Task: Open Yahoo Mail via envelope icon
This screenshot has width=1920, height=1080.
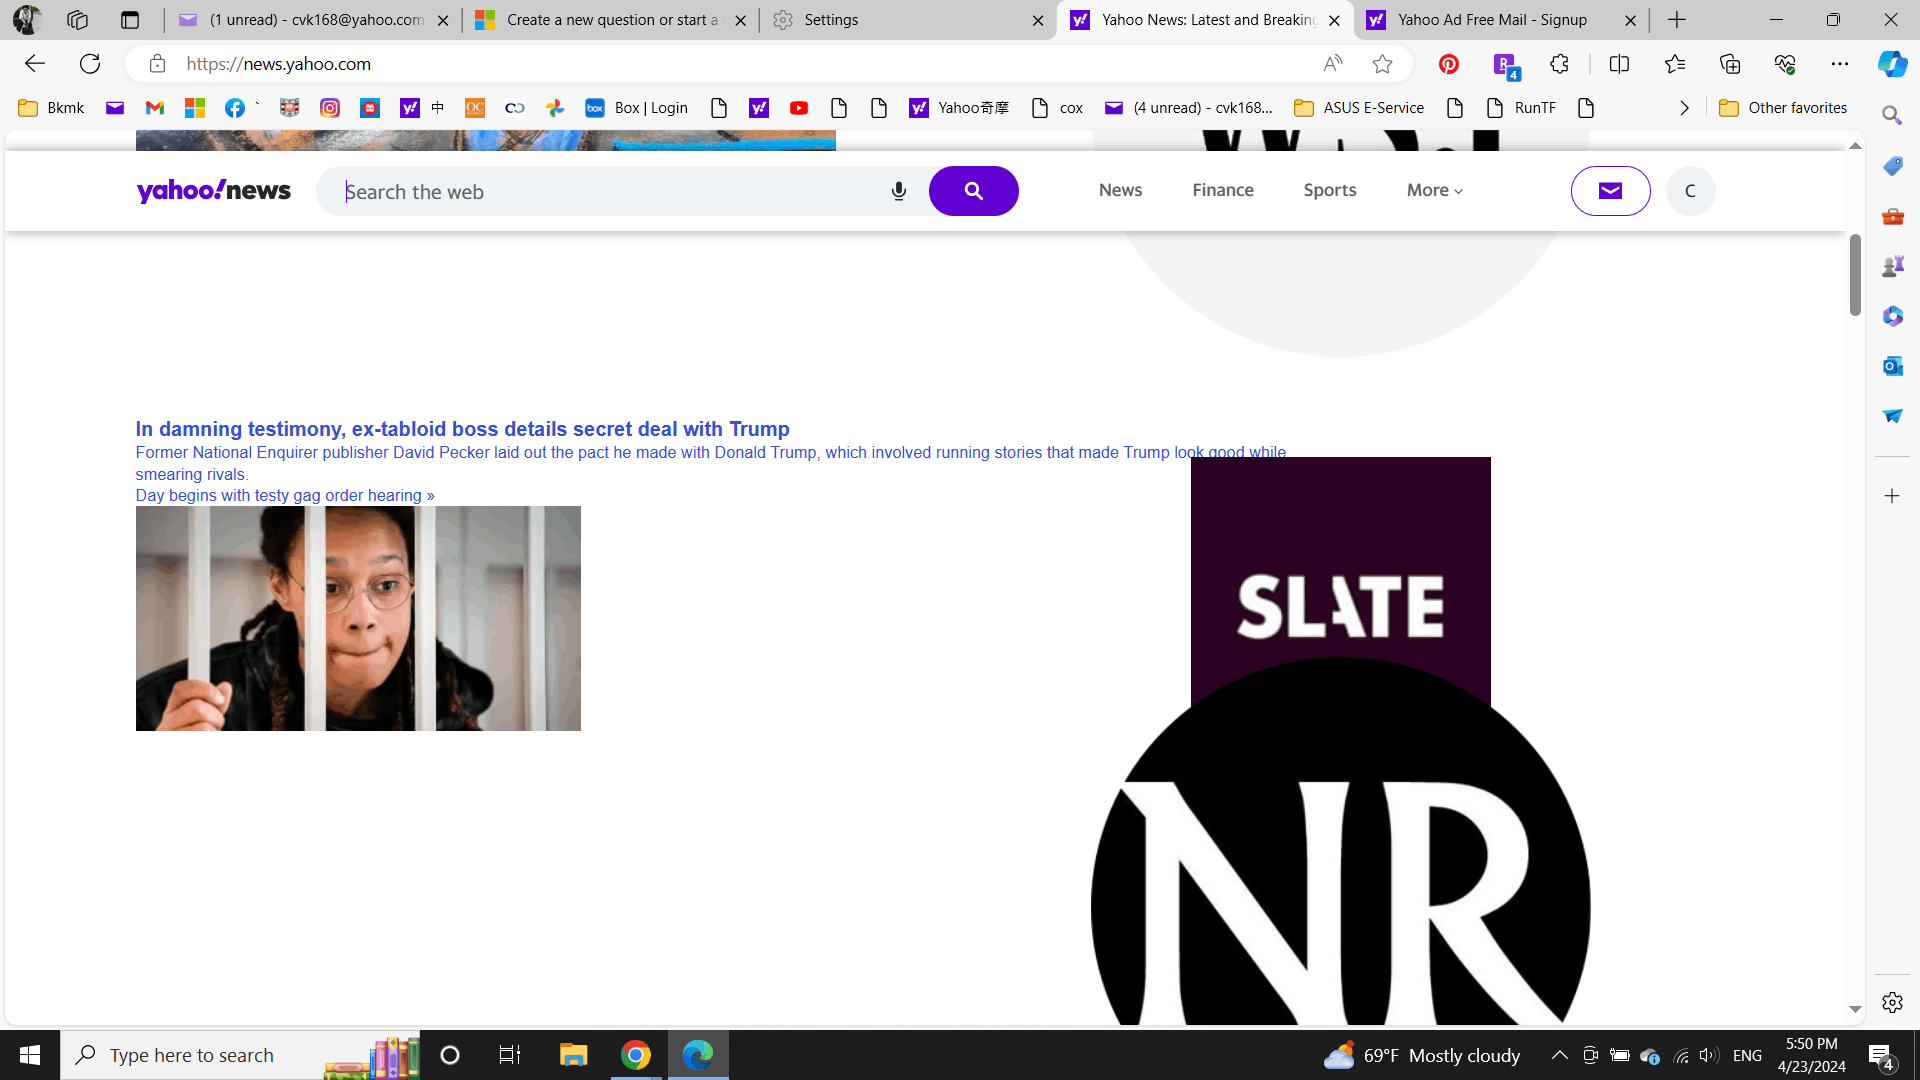Action: (1610, 191)
